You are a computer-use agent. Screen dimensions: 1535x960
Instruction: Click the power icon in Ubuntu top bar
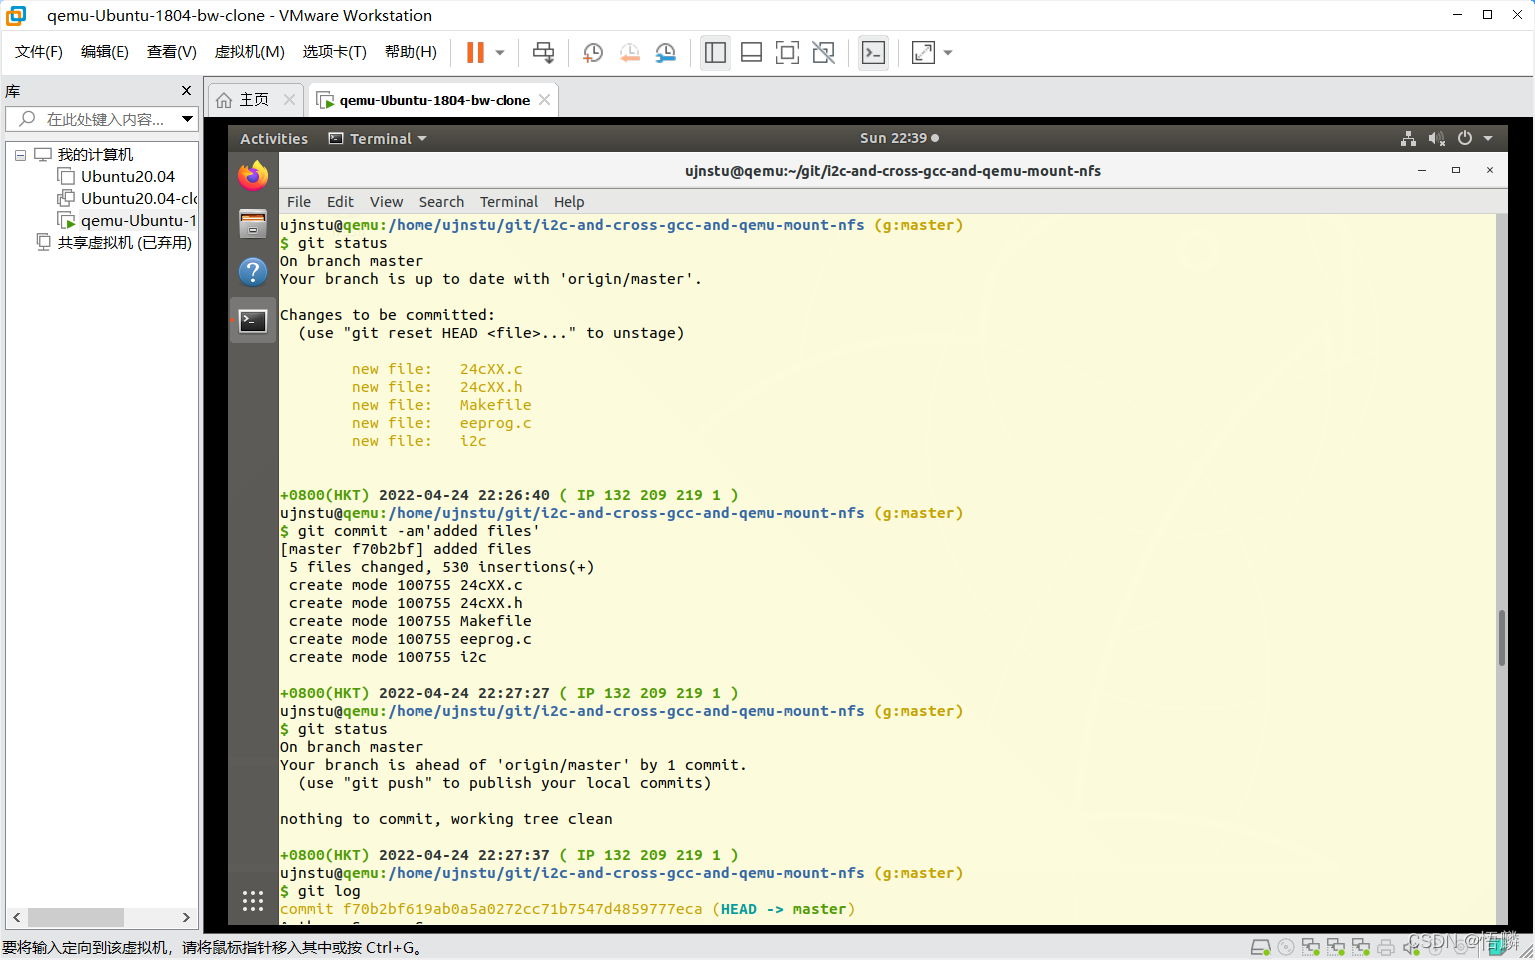point(1465,138)
